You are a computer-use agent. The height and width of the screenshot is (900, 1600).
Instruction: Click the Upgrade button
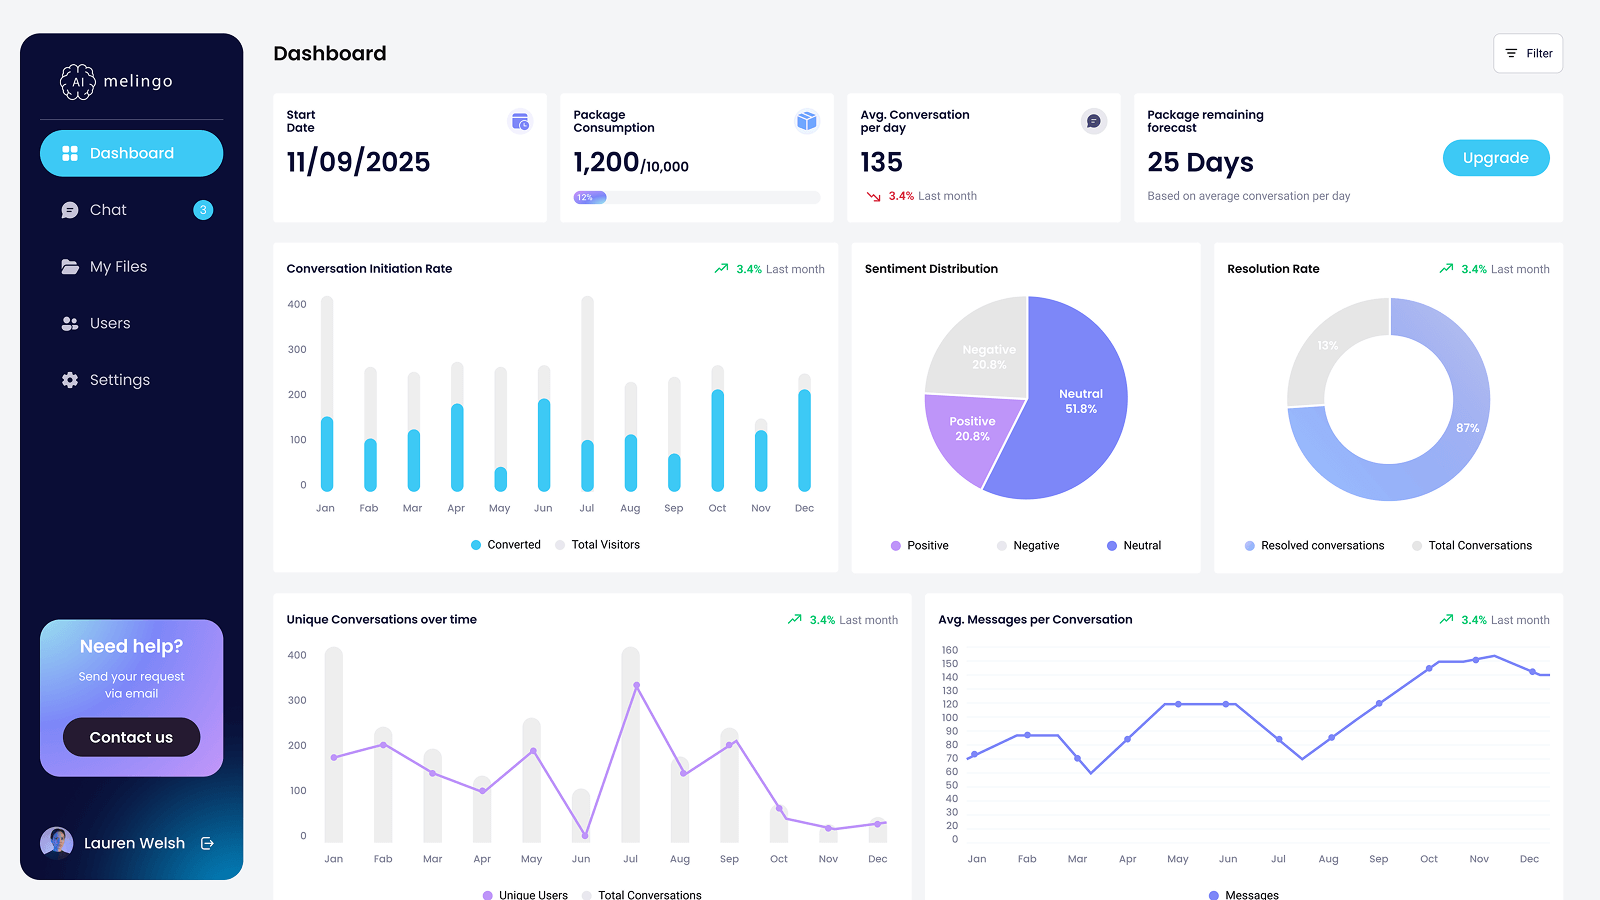(1496, 158)
